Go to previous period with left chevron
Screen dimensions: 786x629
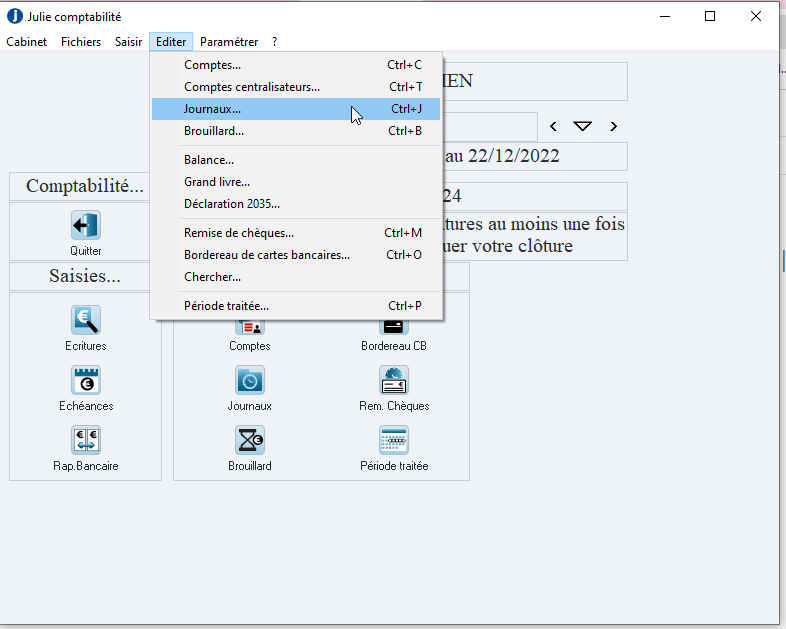[x=553, y=126]
